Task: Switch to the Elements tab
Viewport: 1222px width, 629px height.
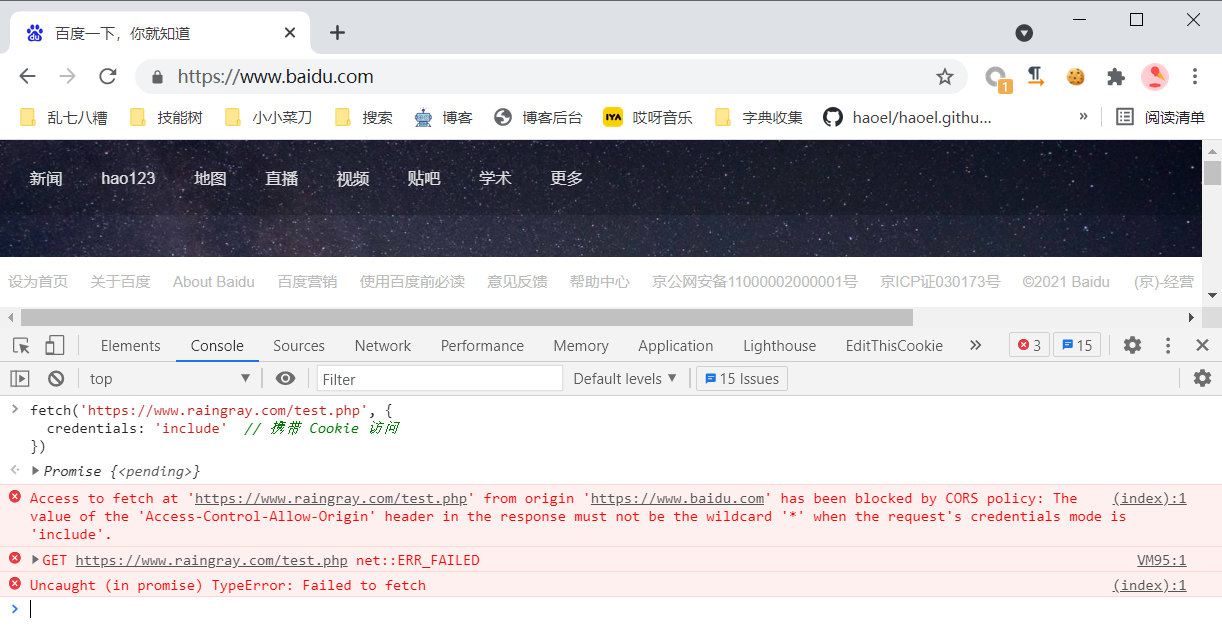Action: (x=130, y=345)
